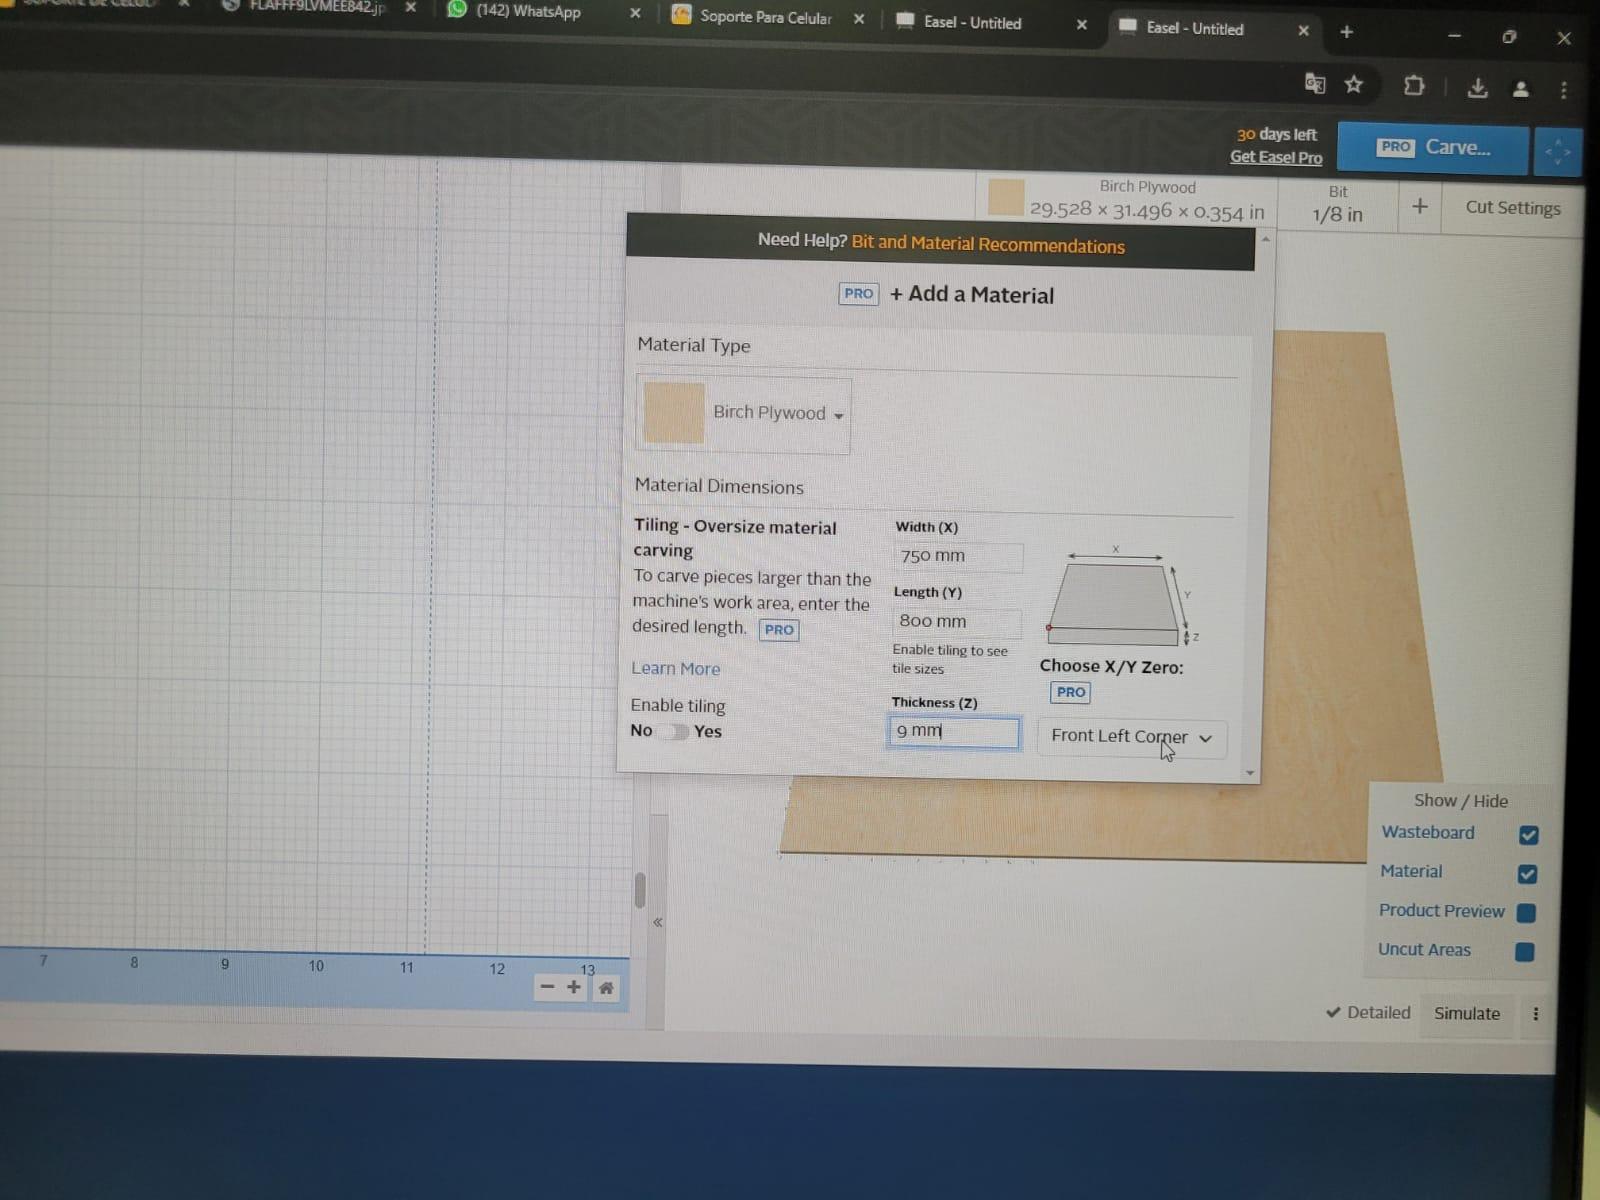
Task: Open Bit and Material Recommendations link
Action: click(x=988, y=244)
